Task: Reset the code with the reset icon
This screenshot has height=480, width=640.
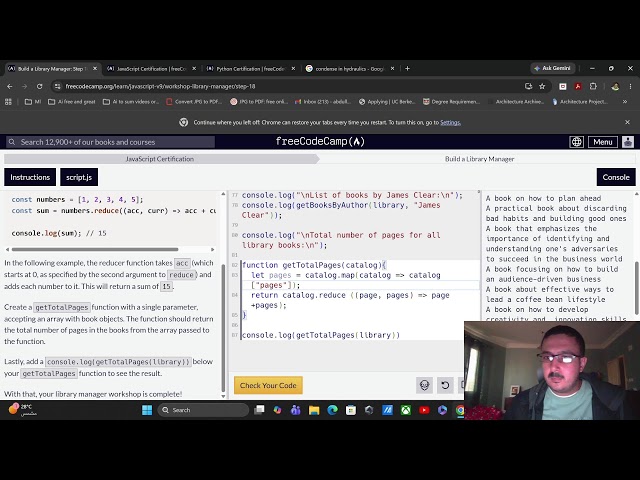Action: (x=445, y=385)
